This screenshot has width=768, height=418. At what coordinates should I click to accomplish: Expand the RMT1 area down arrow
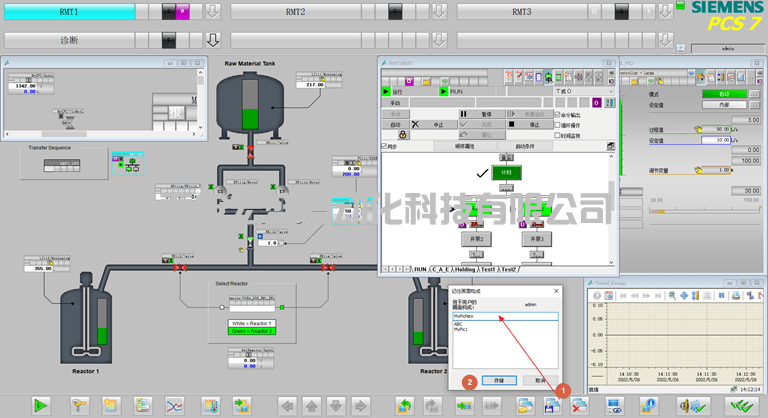click(212, 13)
